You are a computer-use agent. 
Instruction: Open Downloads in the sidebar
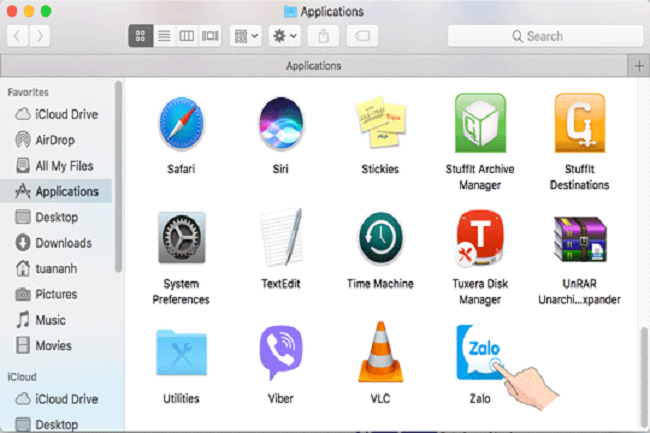pyautogui.click(x=62, y=243)
